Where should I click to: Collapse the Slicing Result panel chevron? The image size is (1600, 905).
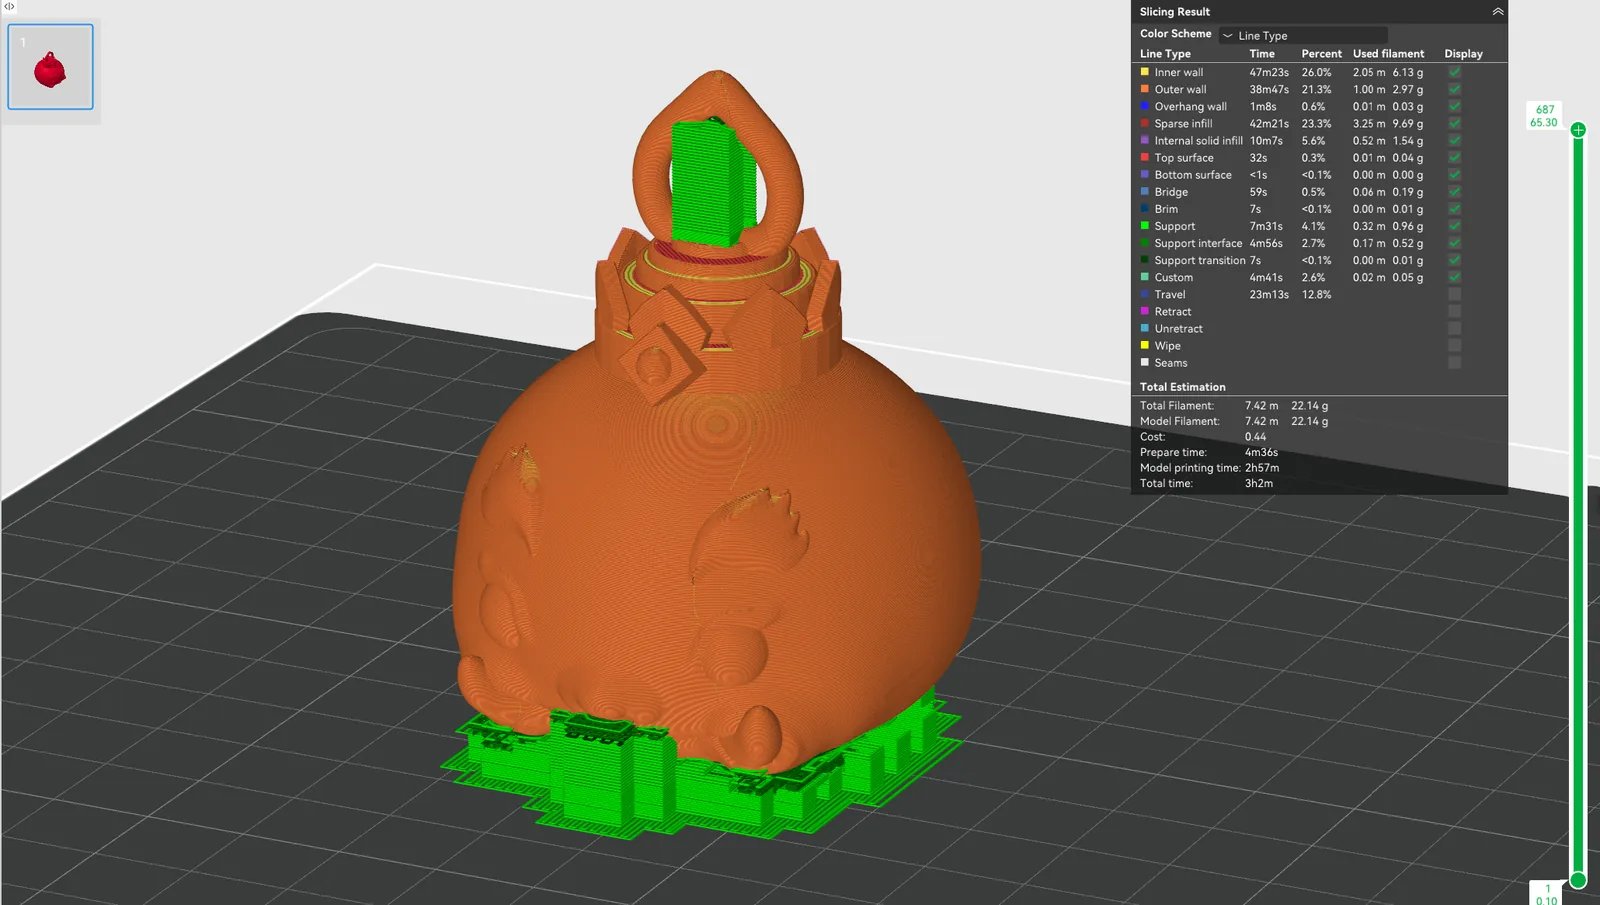(1497, 12)
